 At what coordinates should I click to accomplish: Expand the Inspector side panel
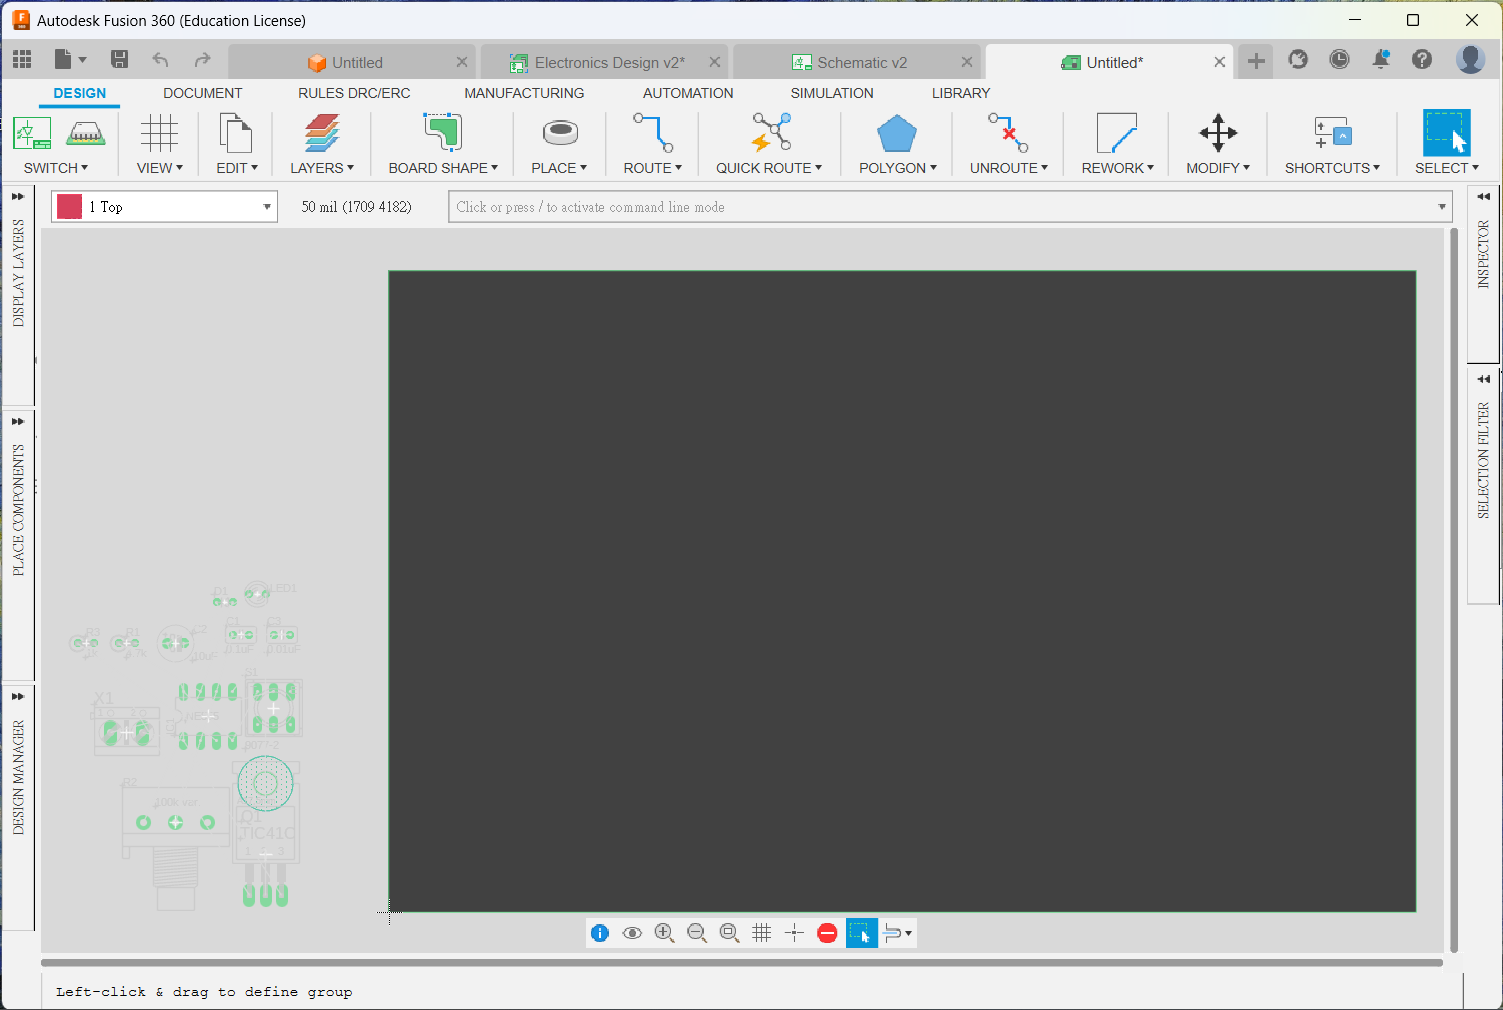coord(1483,197)
